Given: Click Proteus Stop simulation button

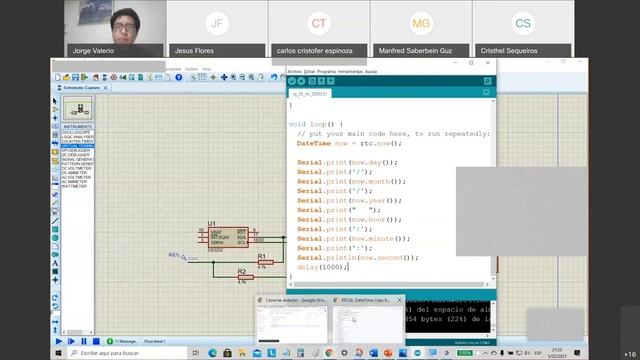Looking at the screenshot, I should (x=96, y=341).
